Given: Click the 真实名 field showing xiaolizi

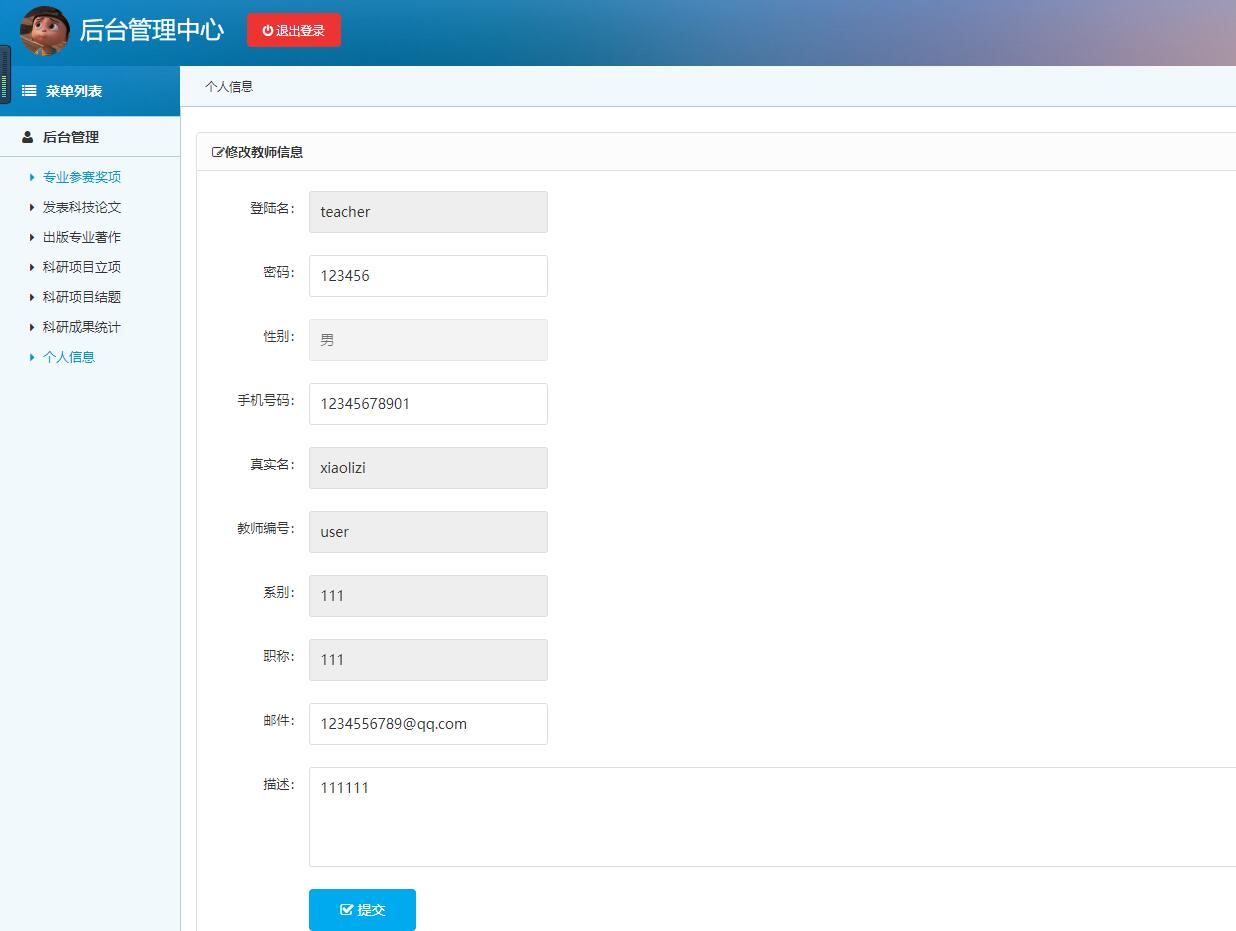Looking at the screenshot, I should click(x=428, y=468).
